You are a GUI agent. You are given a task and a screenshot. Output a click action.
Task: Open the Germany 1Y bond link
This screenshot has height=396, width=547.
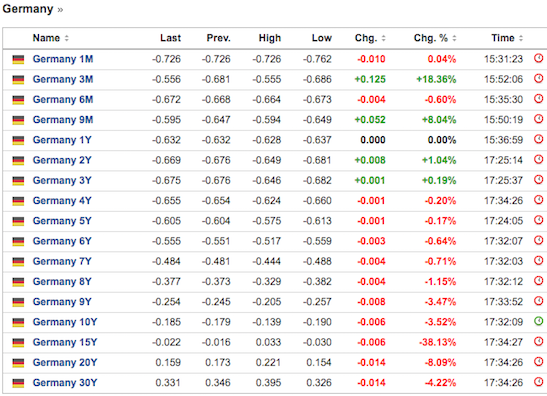62,140
